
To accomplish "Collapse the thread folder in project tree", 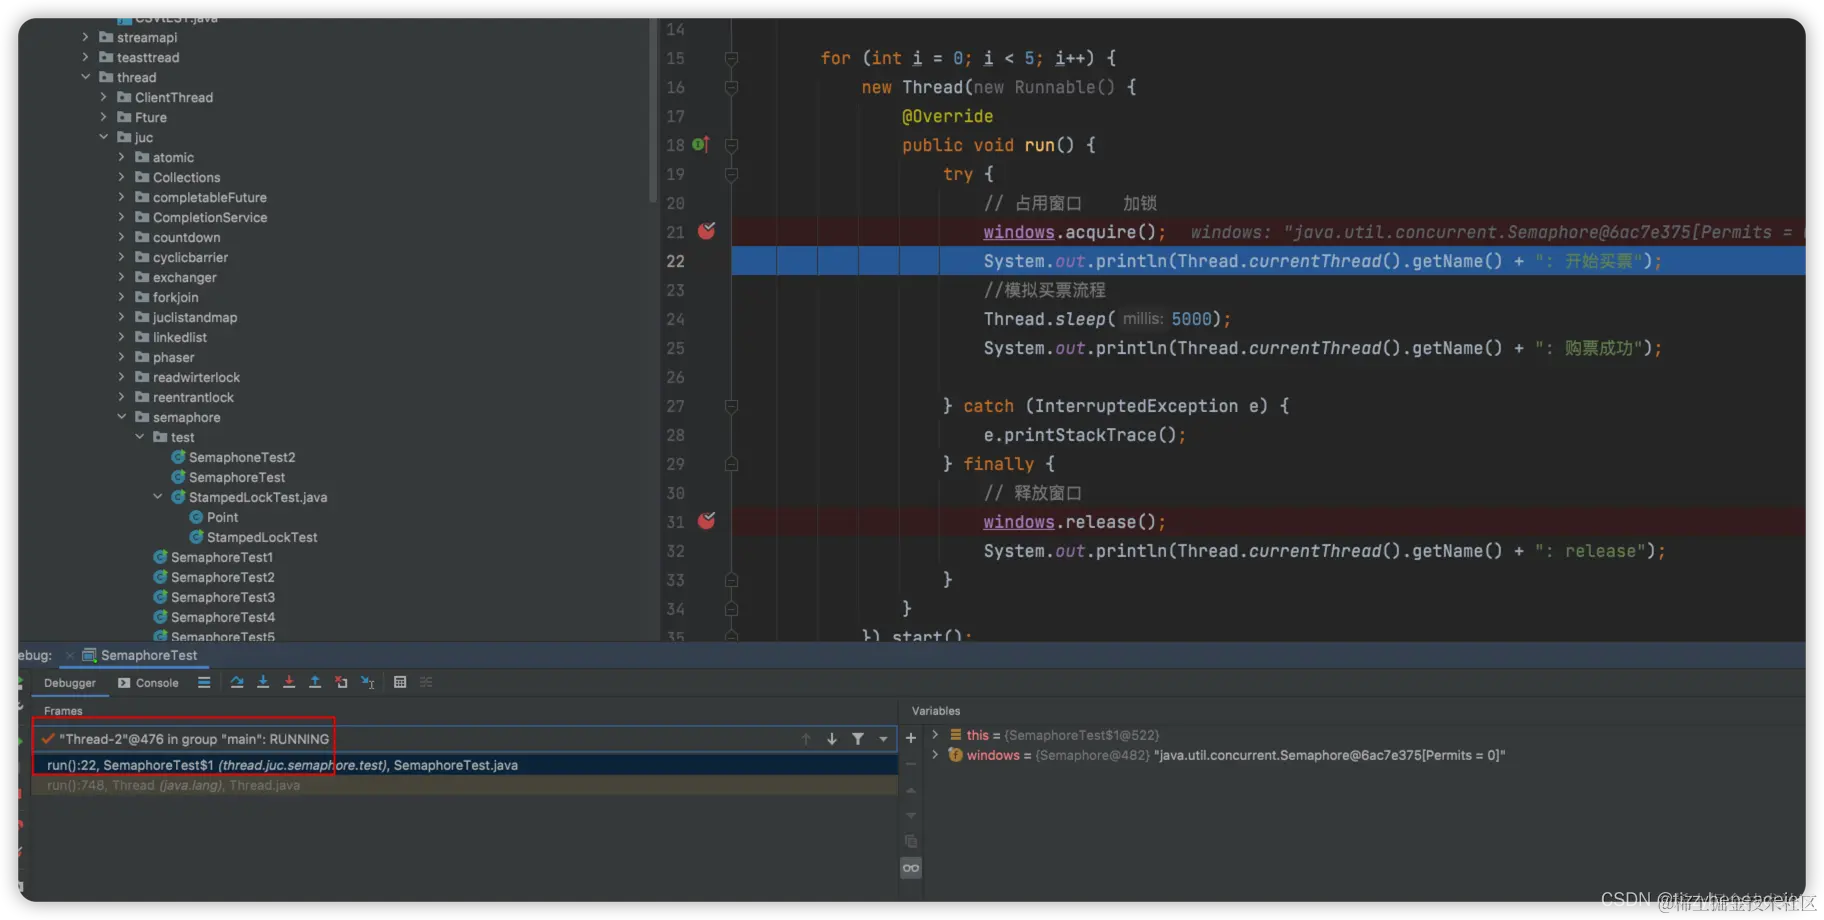I will pos(86,77).
